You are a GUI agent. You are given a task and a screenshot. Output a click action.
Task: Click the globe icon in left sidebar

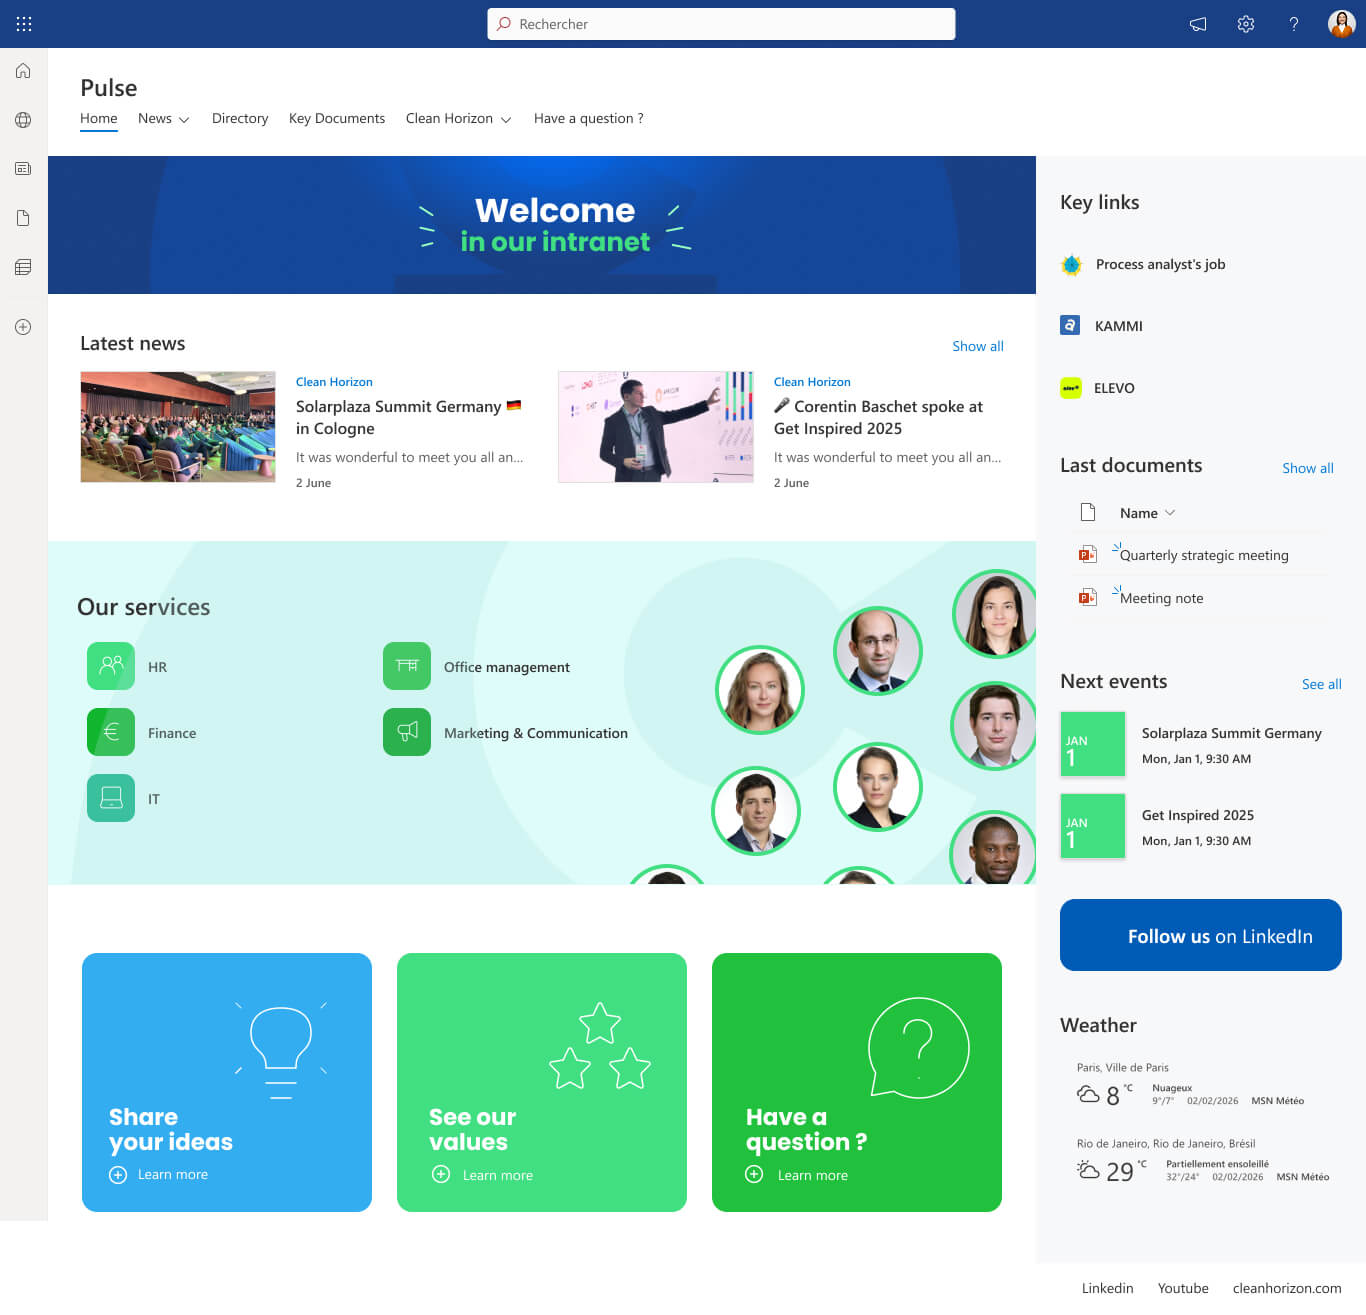coord(23,120)
